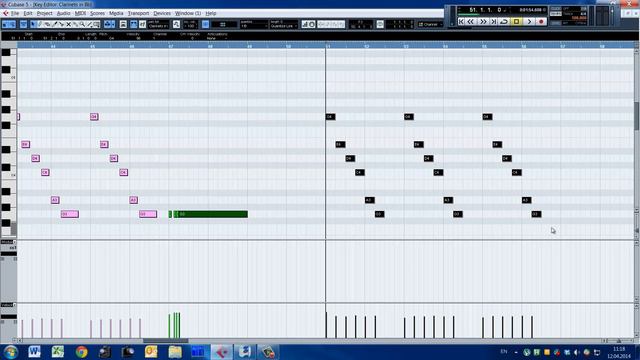Viewport: 640px width, 360px height.
Task: Jump to project end in transport
Action: pos(493,21)
